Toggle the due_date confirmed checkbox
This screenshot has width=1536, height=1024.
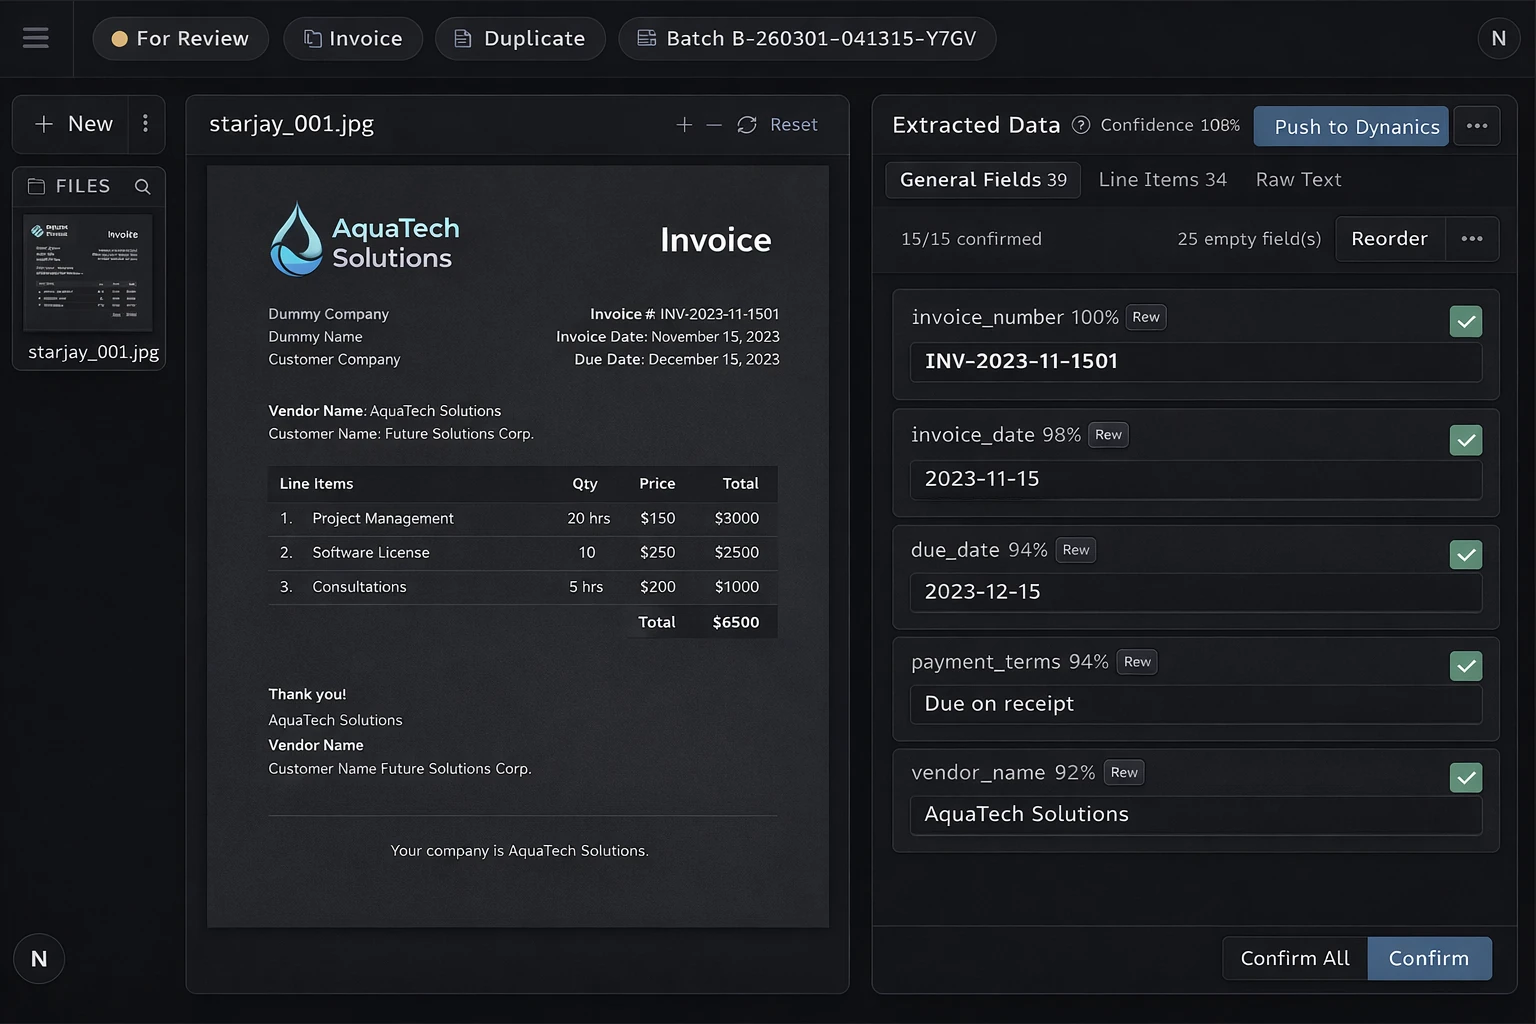point(1465,555)
